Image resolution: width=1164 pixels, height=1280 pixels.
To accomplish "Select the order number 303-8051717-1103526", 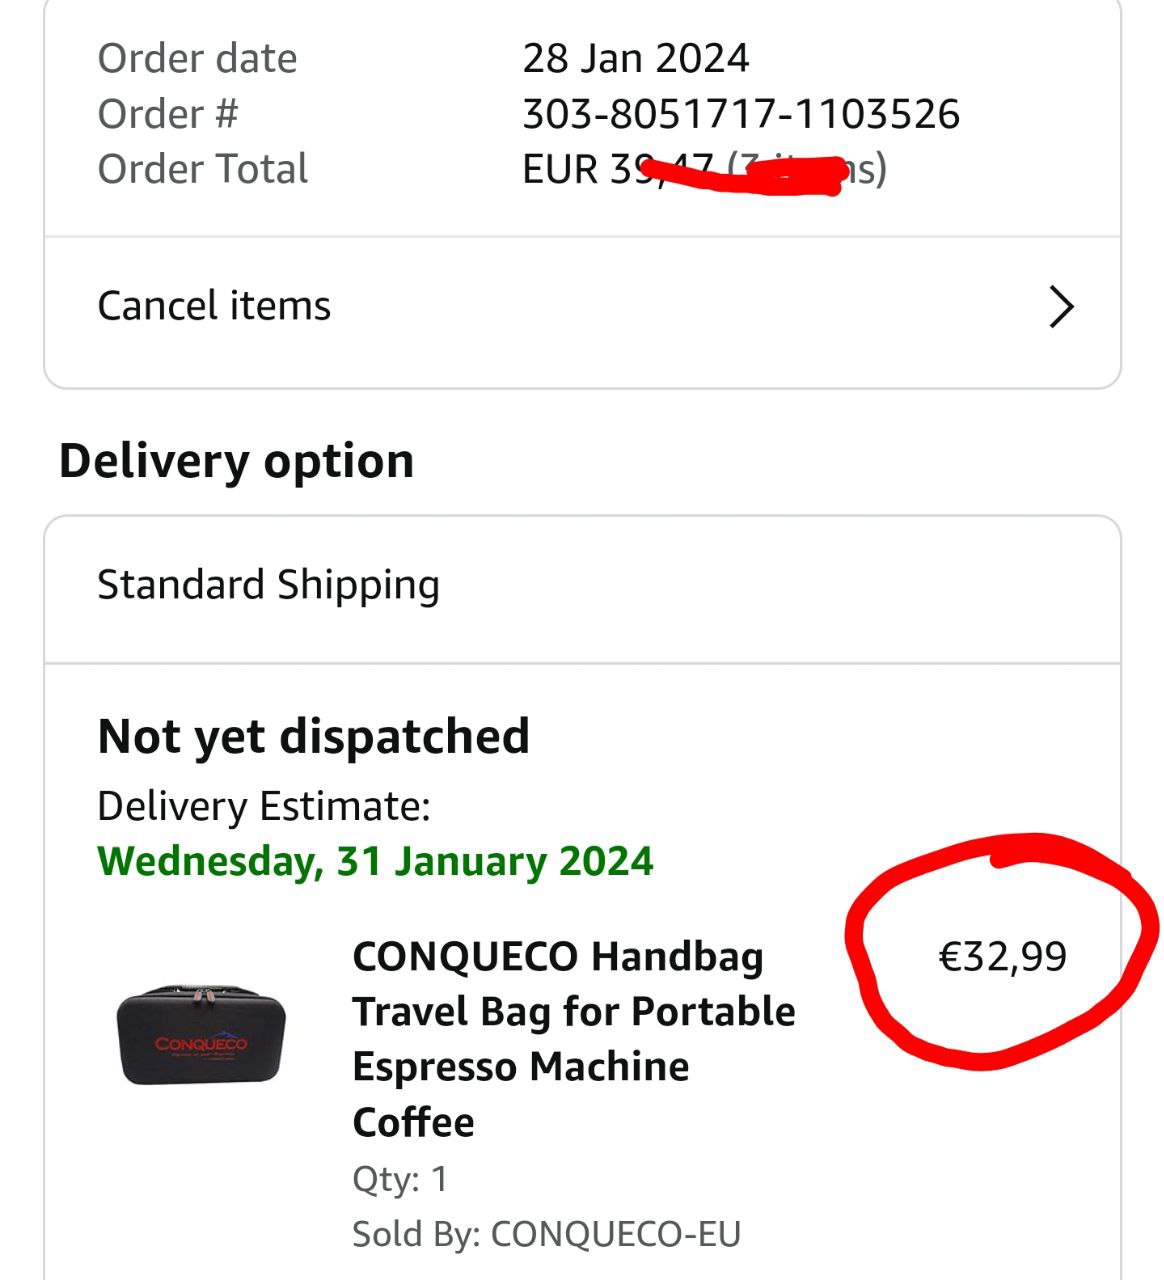I will [x=740, y=114].
